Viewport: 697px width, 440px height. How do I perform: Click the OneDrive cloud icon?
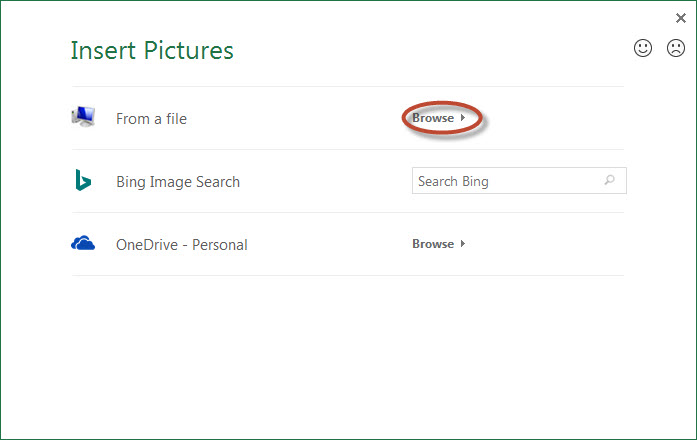pyautogui.click(x=83, y=244)
